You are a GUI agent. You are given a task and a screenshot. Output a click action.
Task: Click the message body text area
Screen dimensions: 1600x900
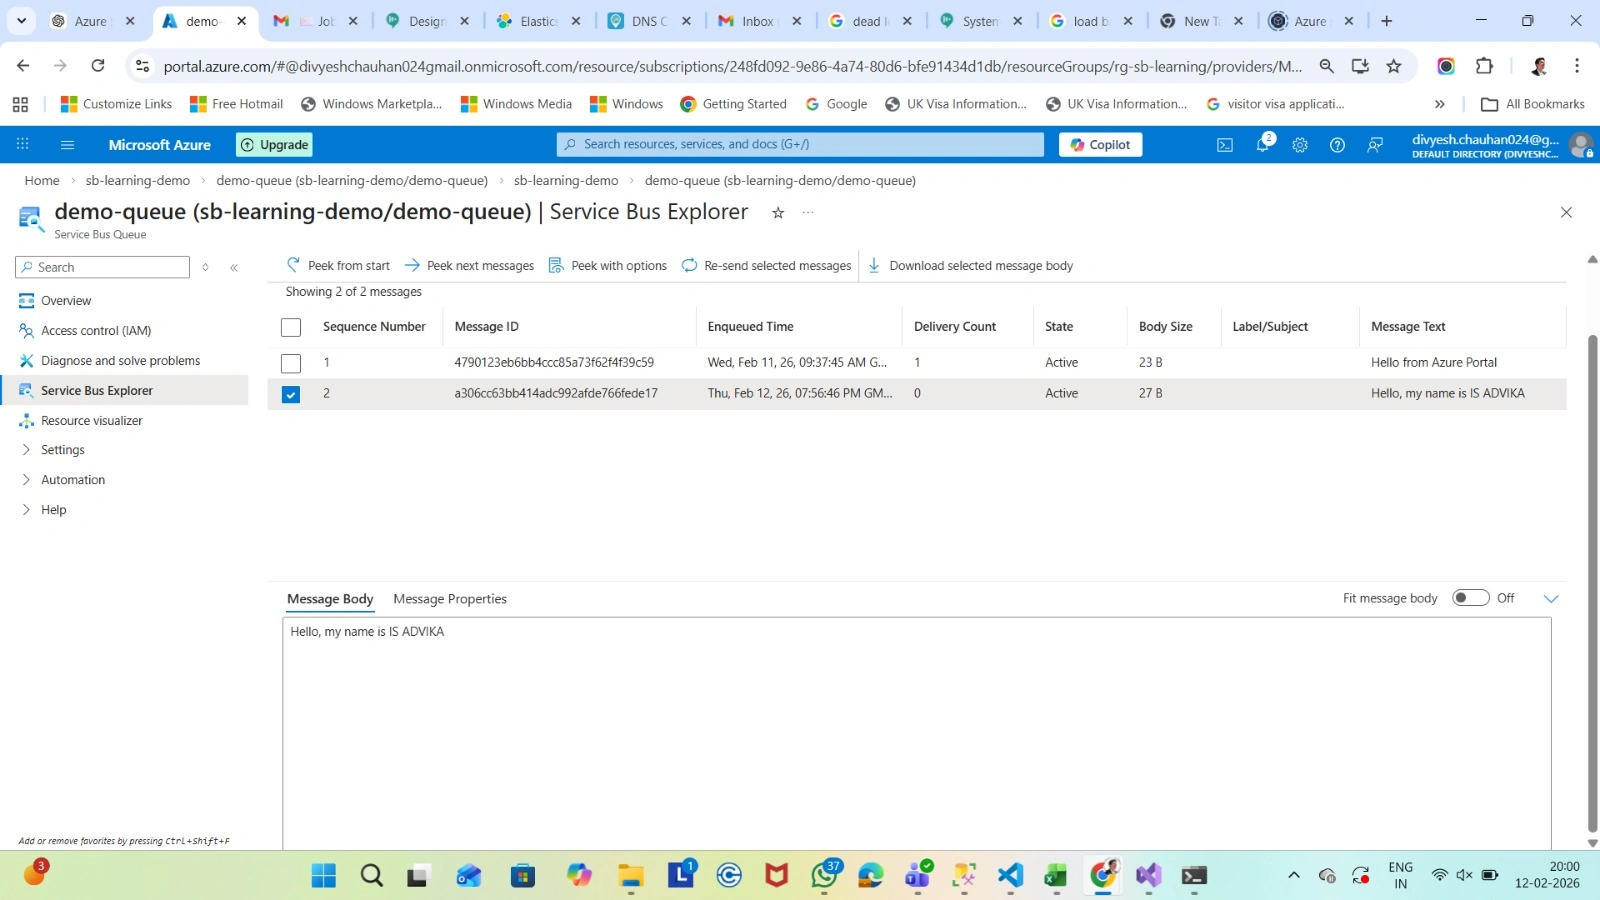coord(917,733)
